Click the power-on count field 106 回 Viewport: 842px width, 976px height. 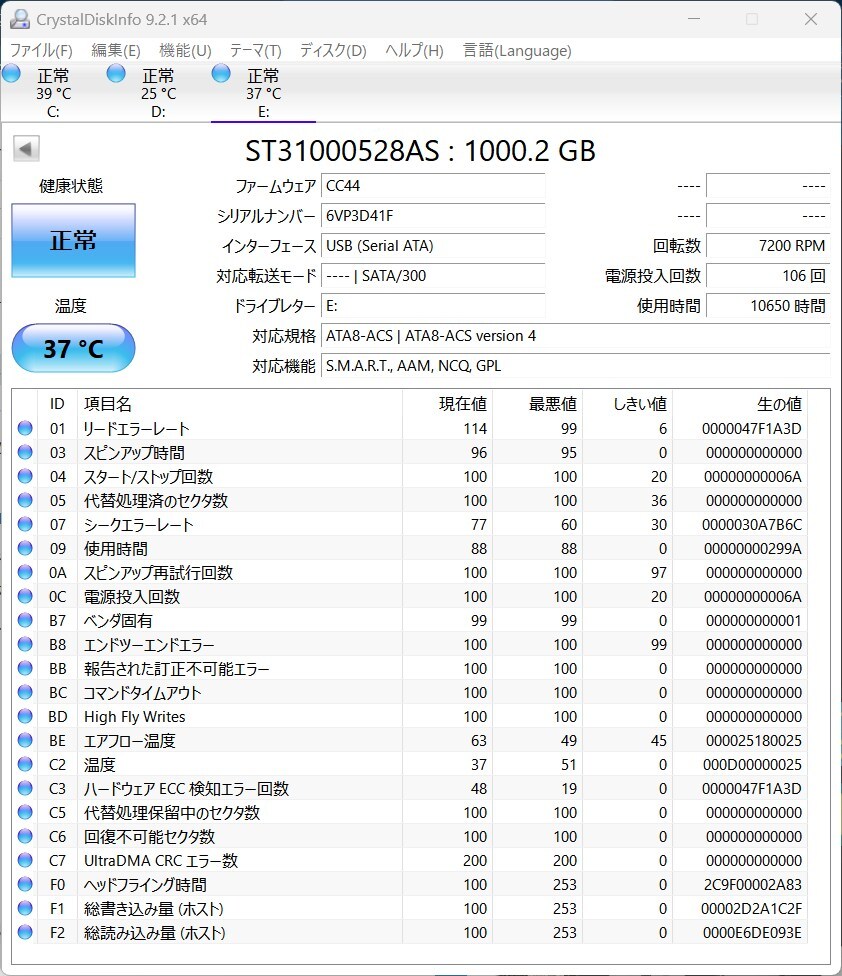768,275
